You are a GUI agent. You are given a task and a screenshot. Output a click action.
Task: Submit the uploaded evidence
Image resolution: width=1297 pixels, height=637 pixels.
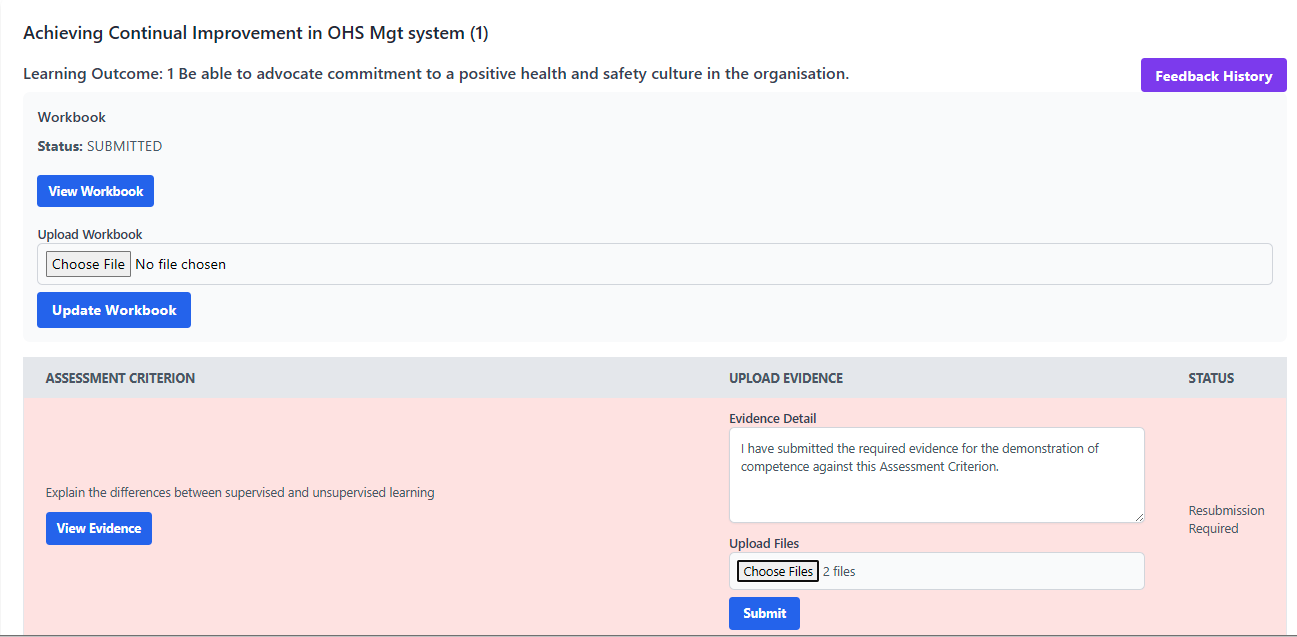point(764,613)
